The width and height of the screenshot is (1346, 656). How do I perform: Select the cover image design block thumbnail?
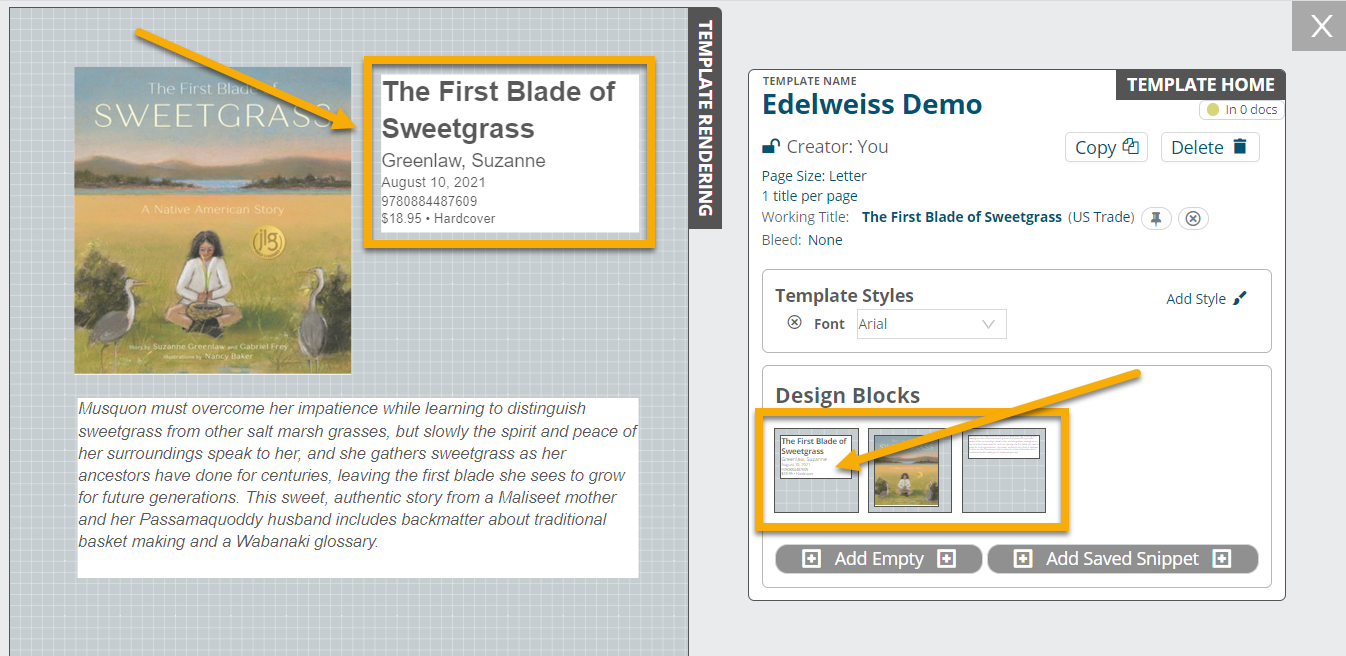[910, 470]
